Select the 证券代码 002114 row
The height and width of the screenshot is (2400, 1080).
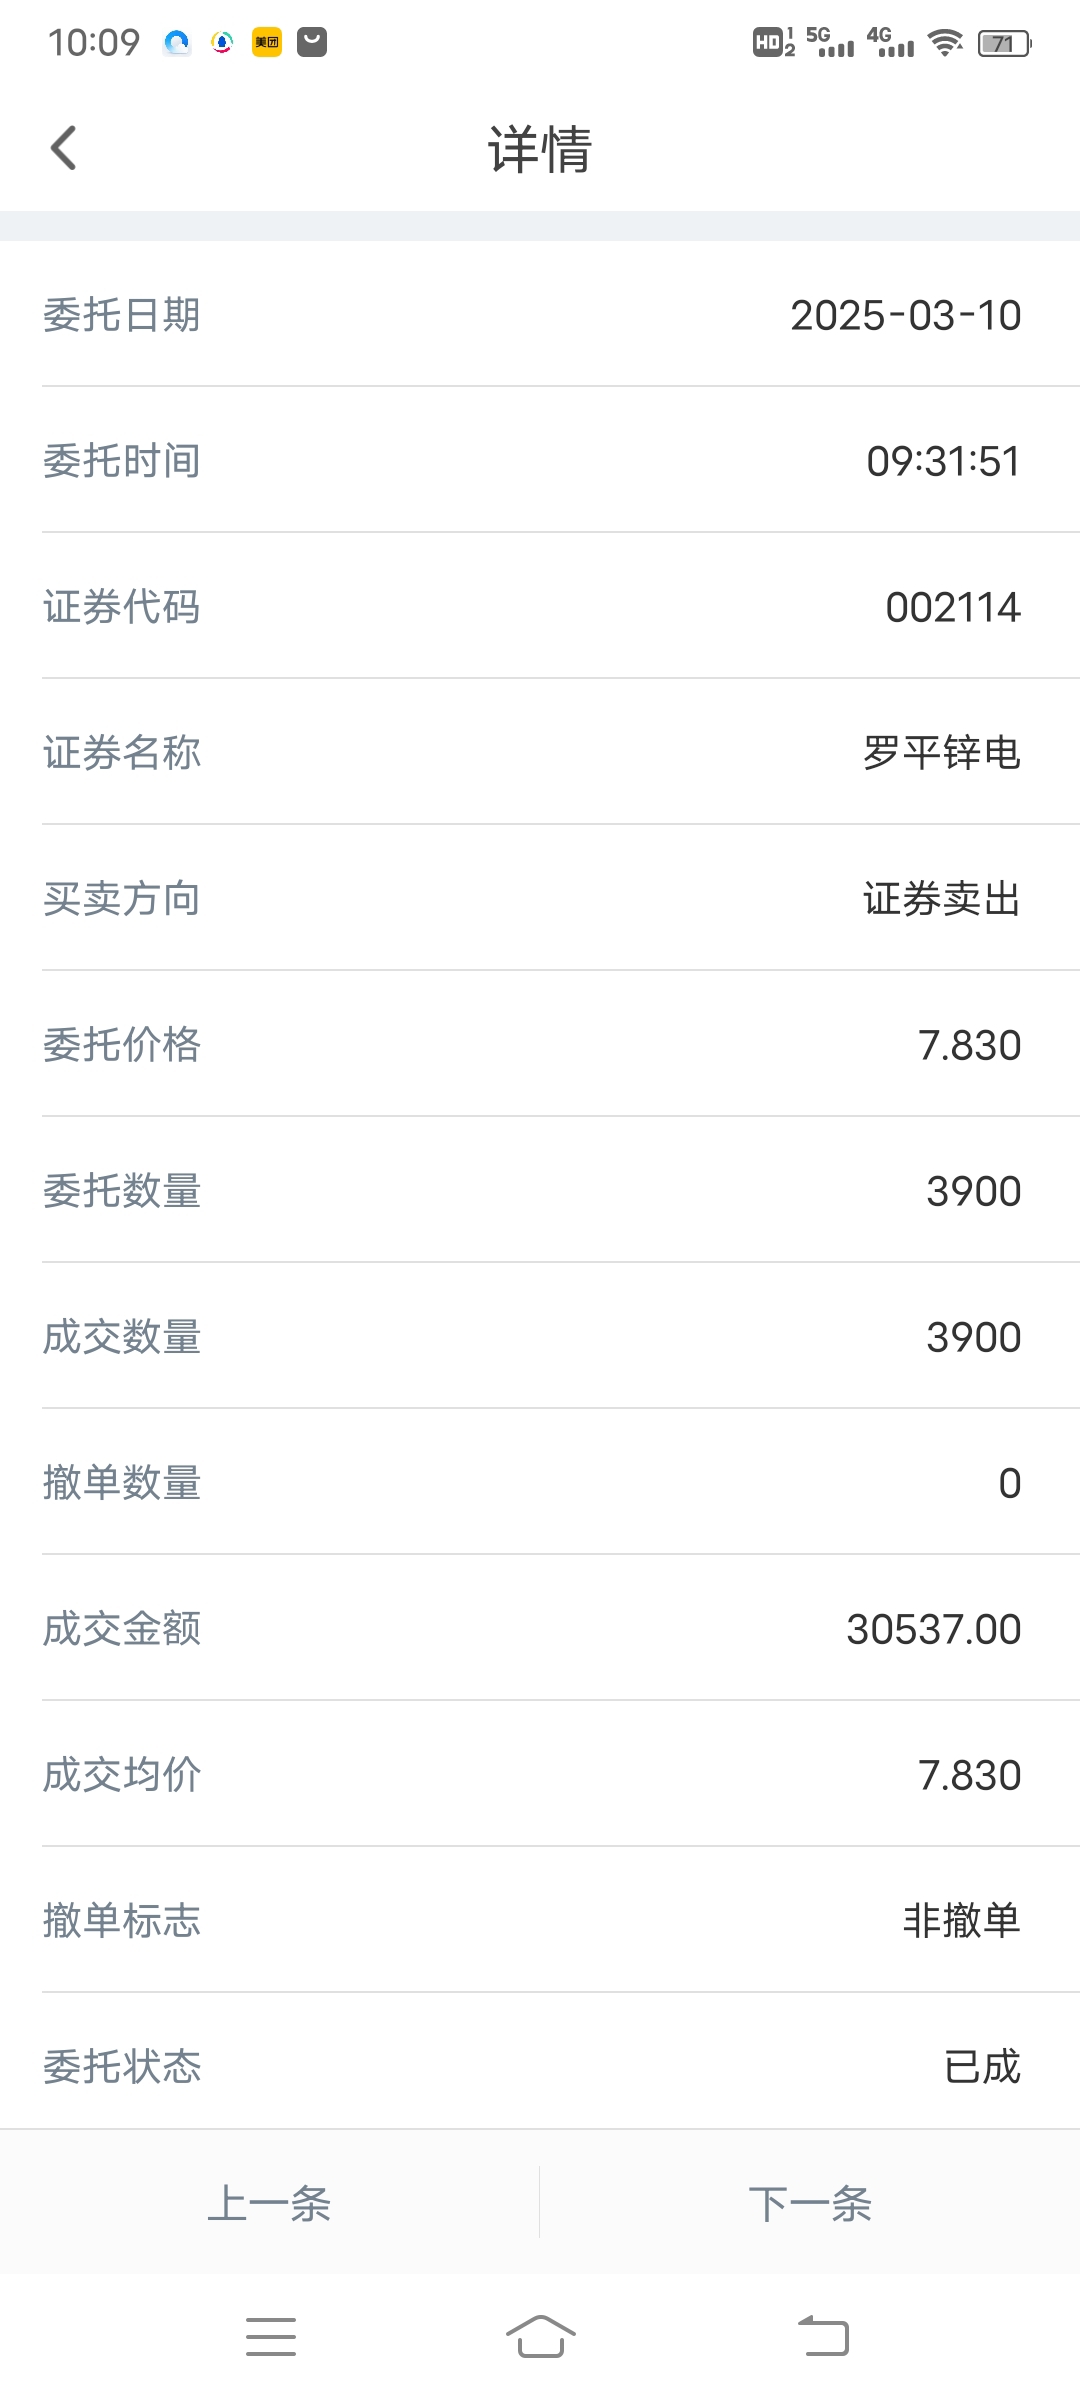click(540, 606)
